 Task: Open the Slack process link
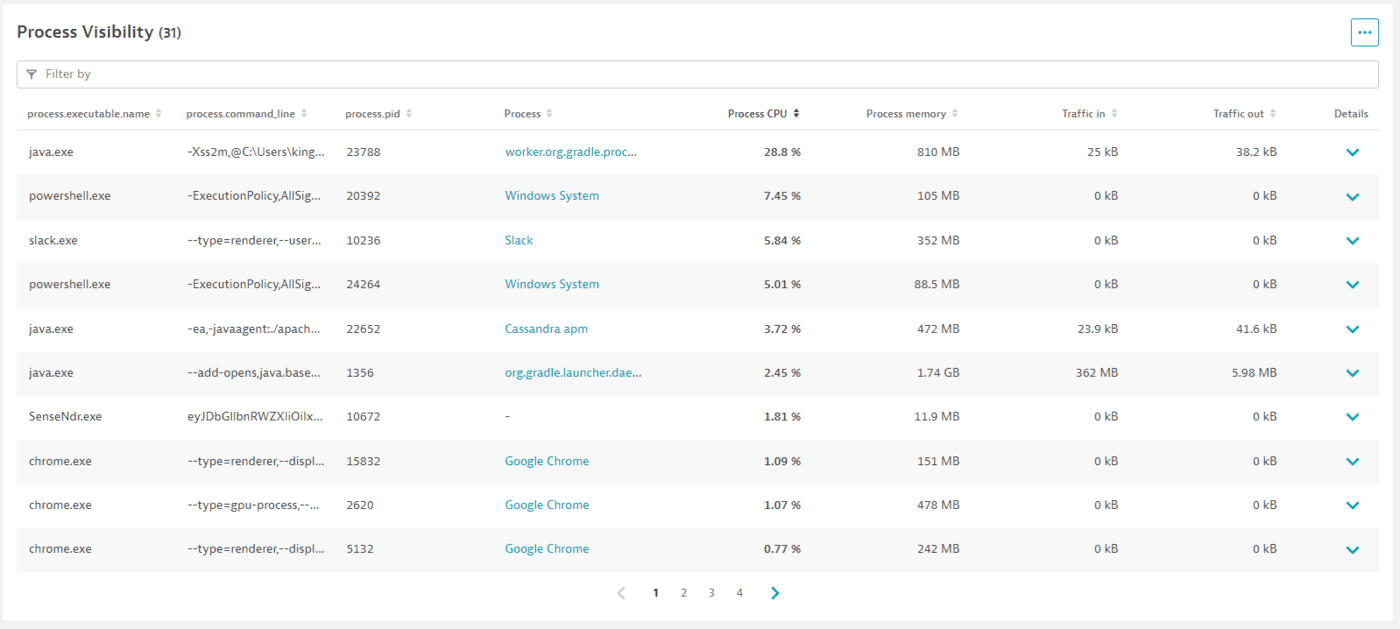(x=518, y=240)
